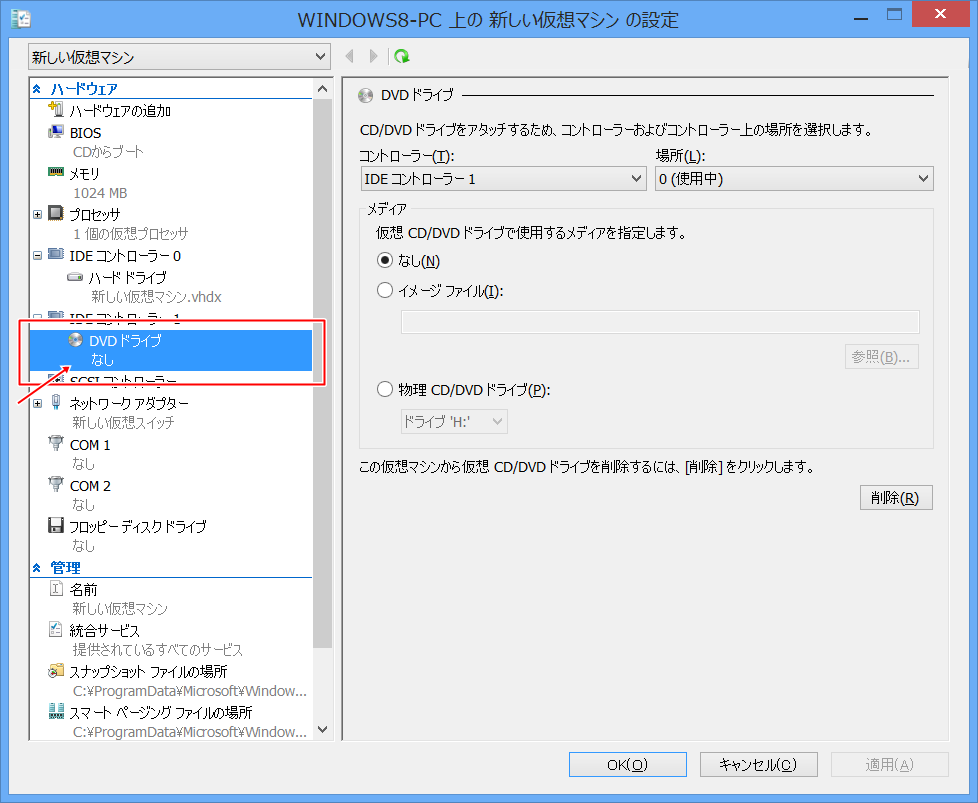Viewport: 978px width, 803px height.
Task: Click 新しい仮想スイッチ text
Action: click(123, 422)
